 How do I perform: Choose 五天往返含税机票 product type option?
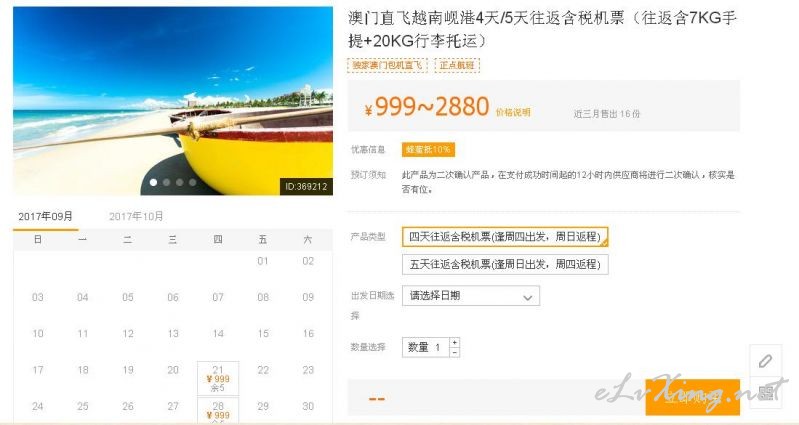[505, 264]
